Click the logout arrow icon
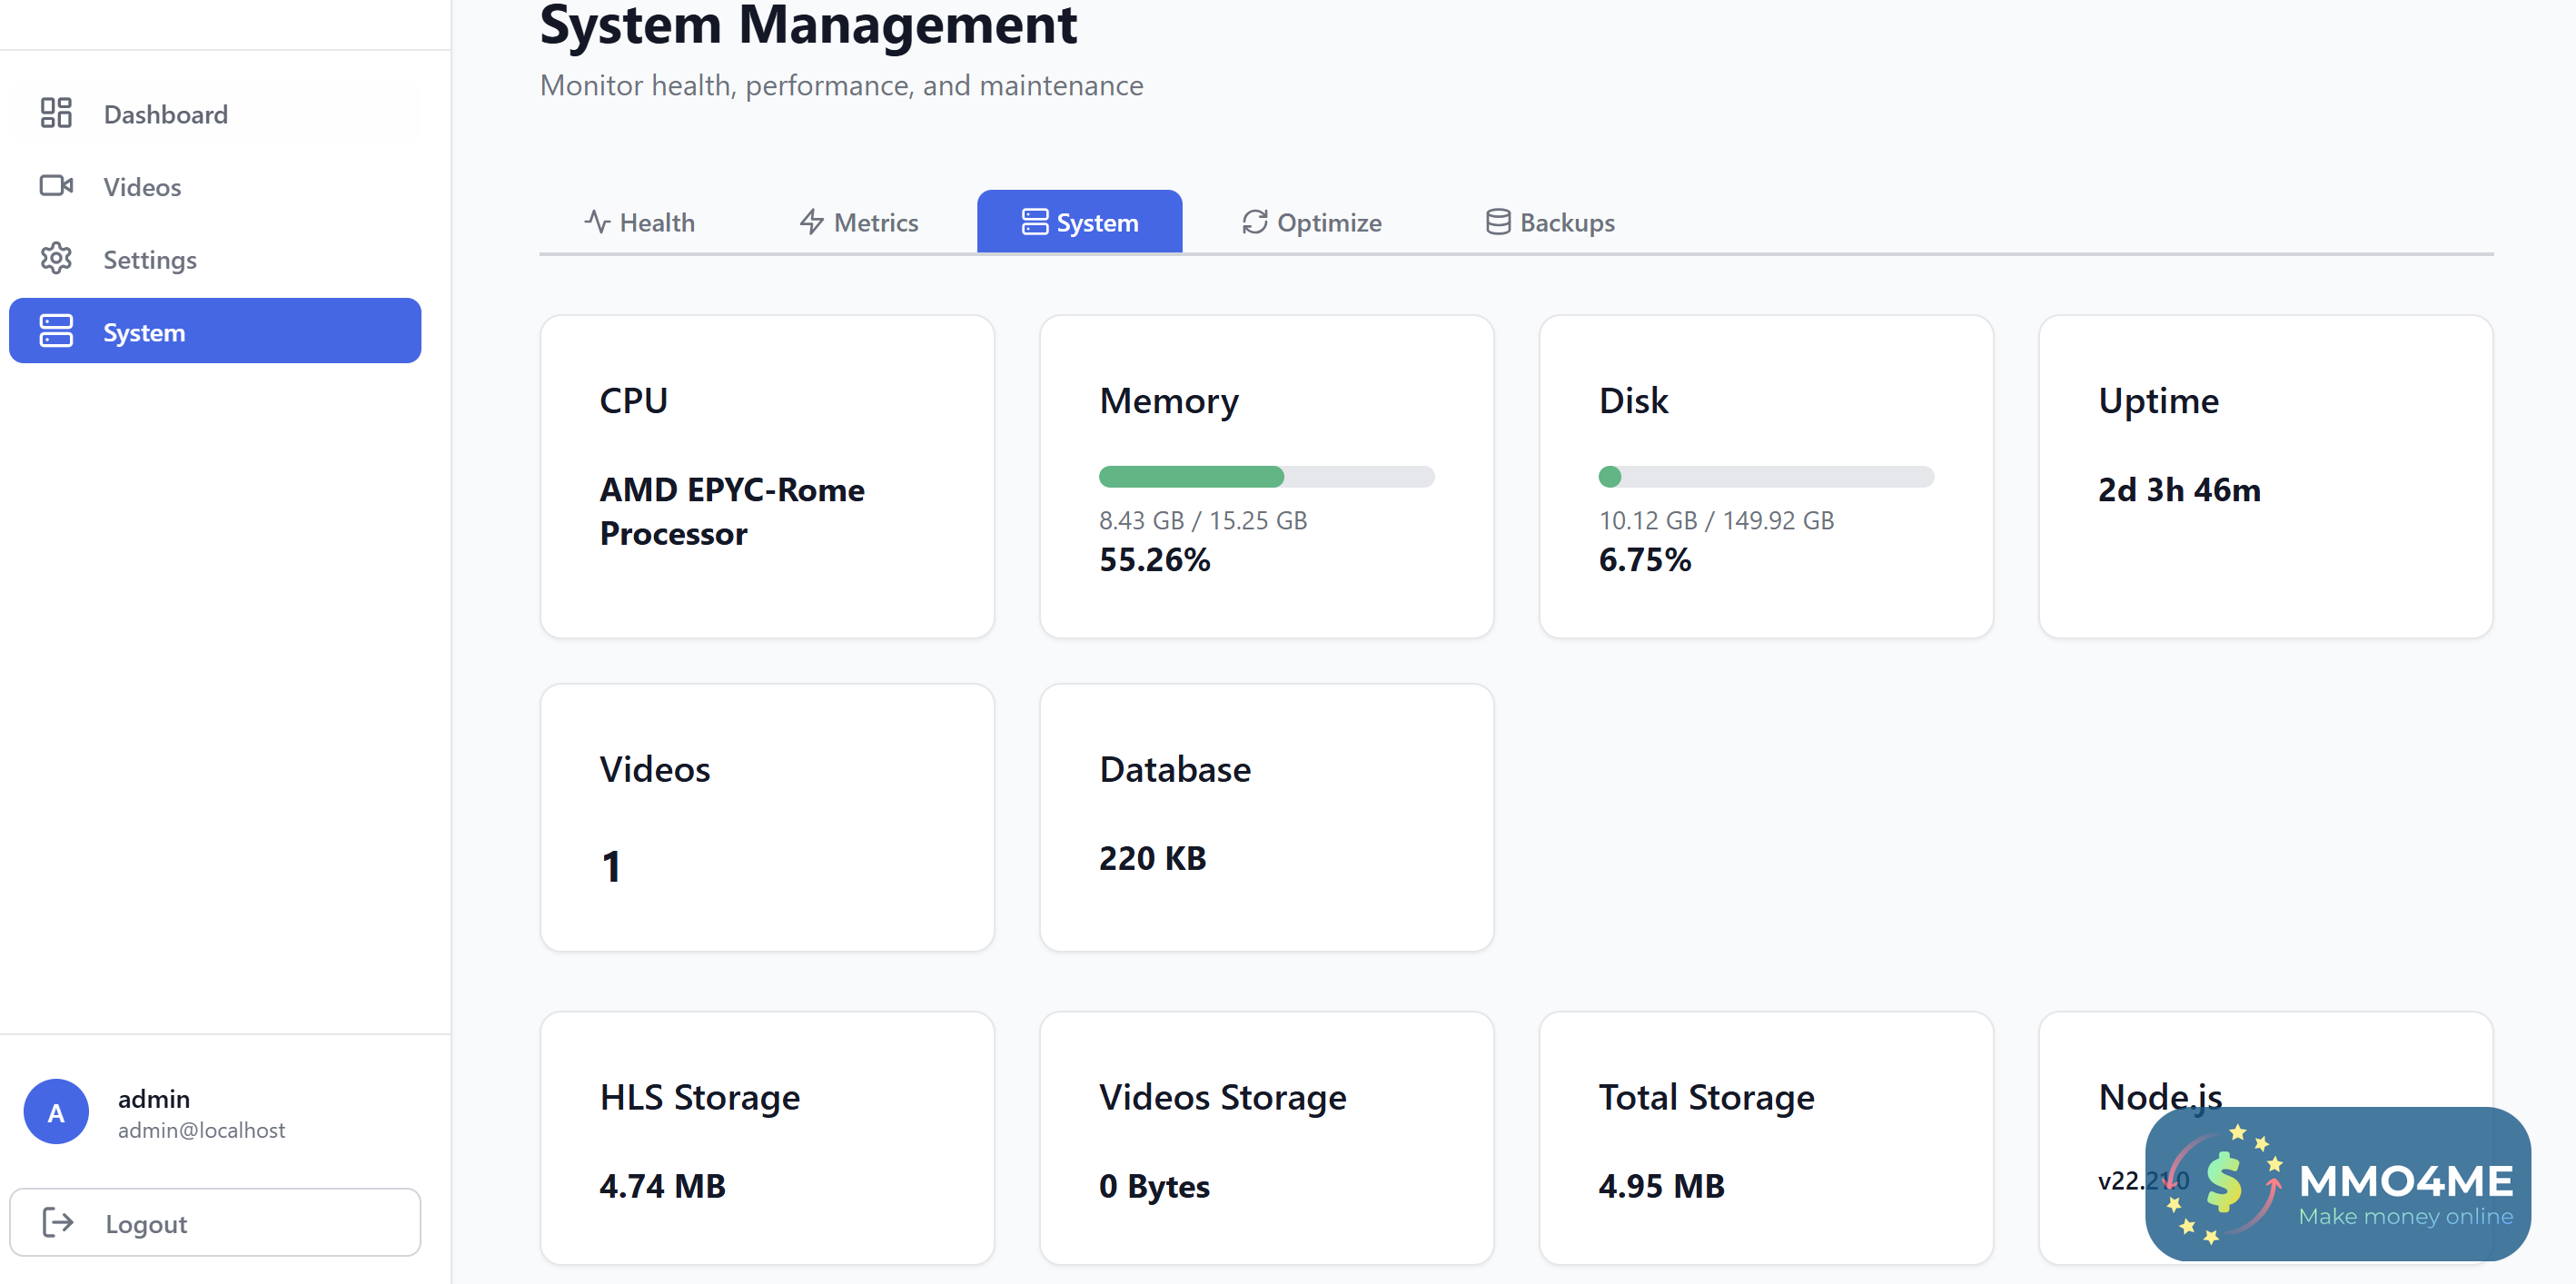Image resolution: width=2576 pixels, height=1284 pixels. coord(58,1222)
